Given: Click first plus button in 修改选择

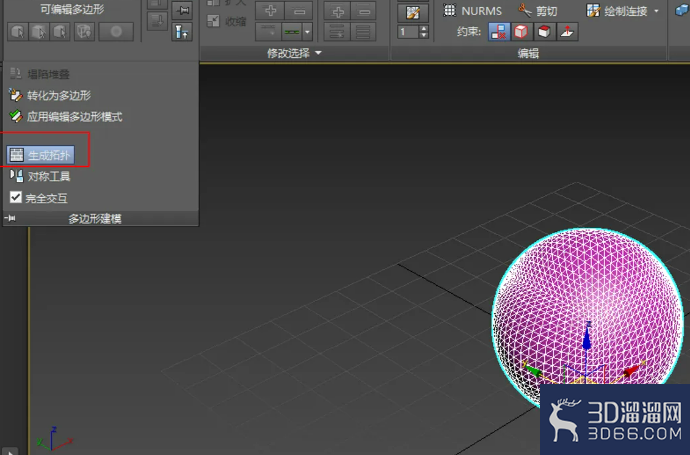Looking at the screenshot, I should pos(270,11).
